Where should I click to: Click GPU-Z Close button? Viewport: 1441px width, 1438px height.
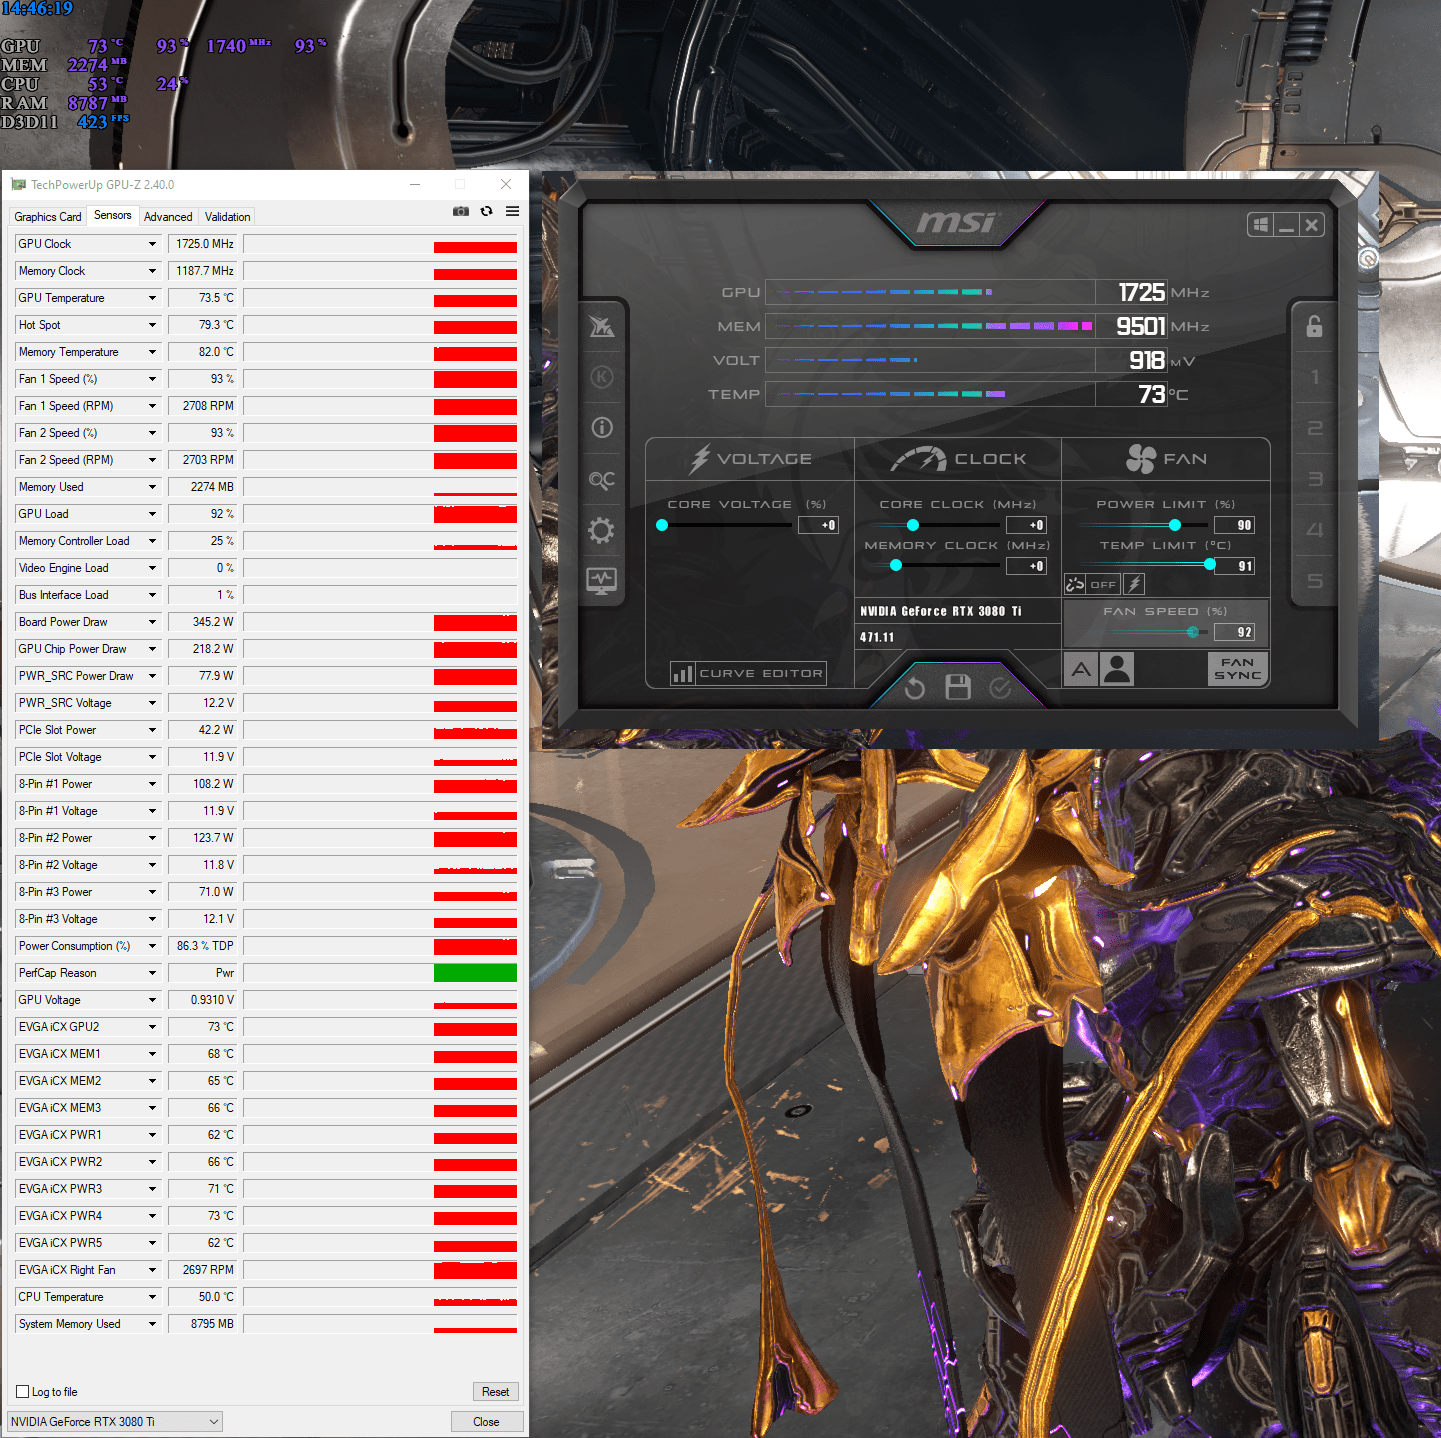(486, 1422)
